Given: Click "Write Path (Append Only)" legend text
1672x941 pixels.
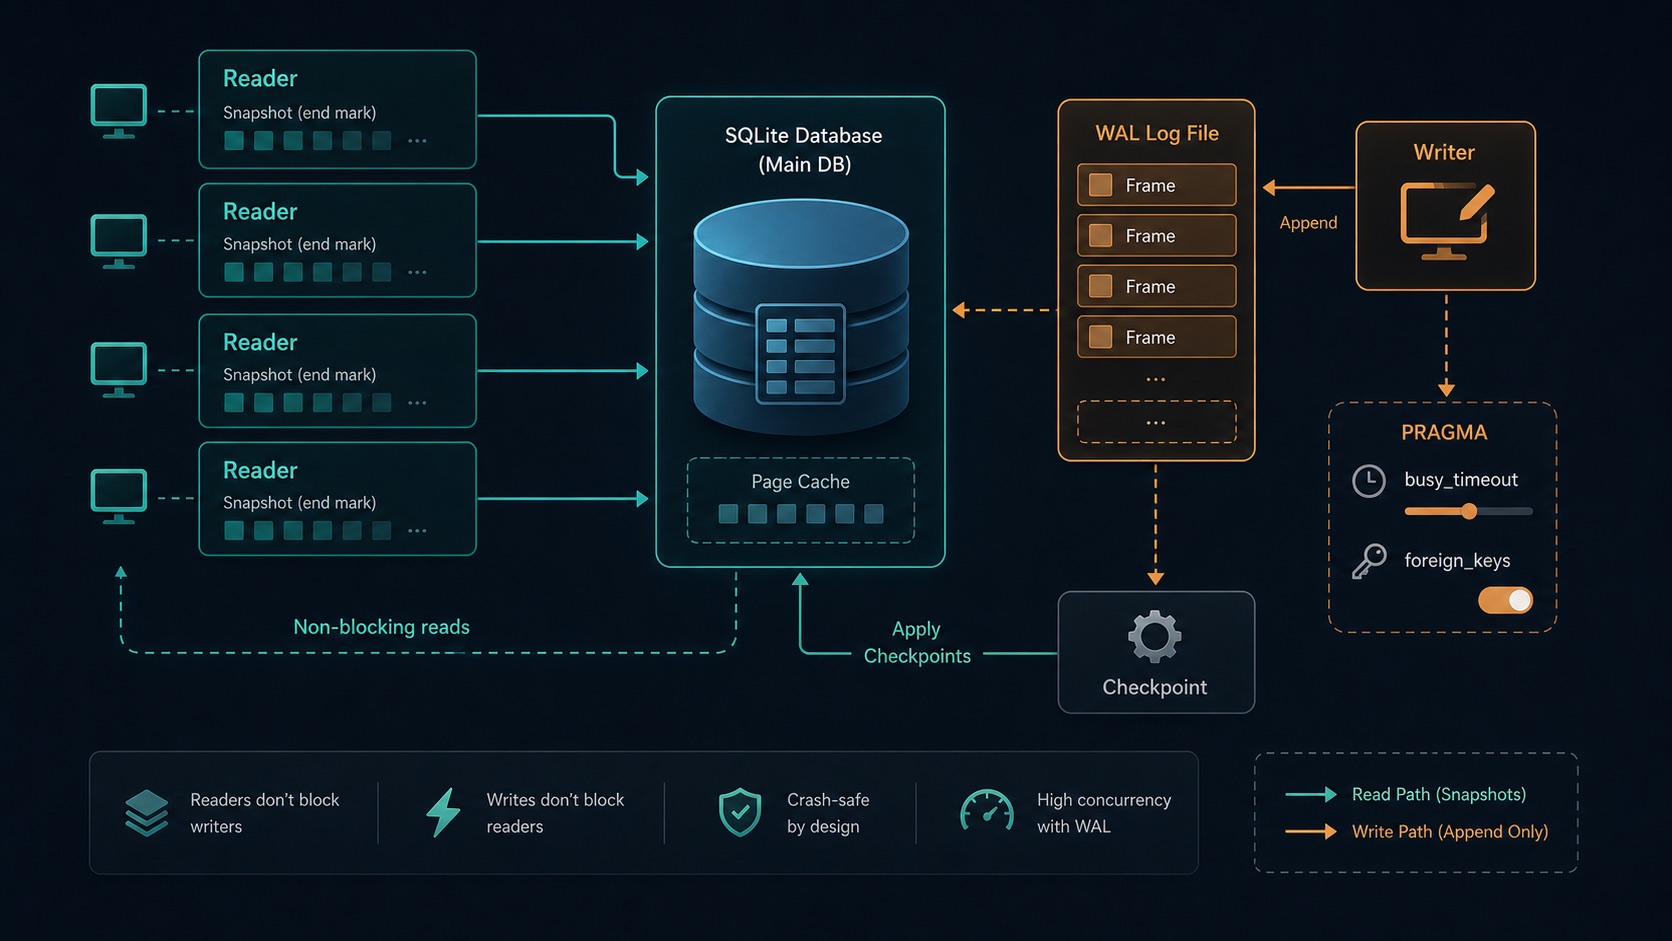Looking at the screenshot, I should [x=1450, y=832].
